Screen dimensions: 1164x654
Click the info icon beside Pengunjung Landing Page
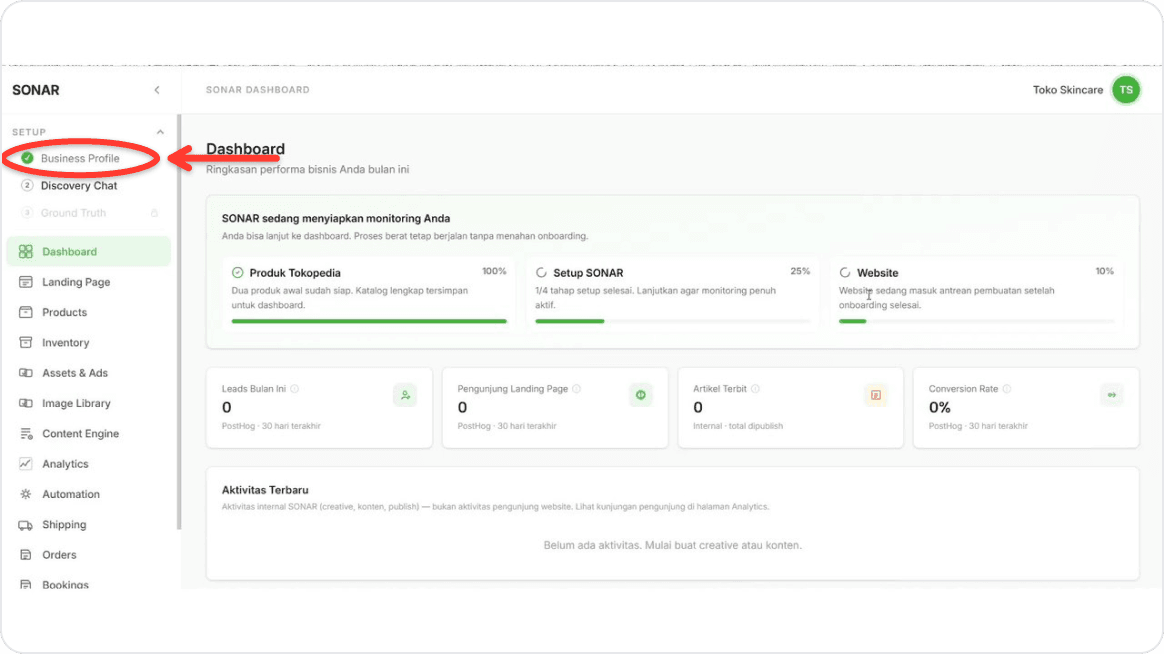(x=577, y=389)
